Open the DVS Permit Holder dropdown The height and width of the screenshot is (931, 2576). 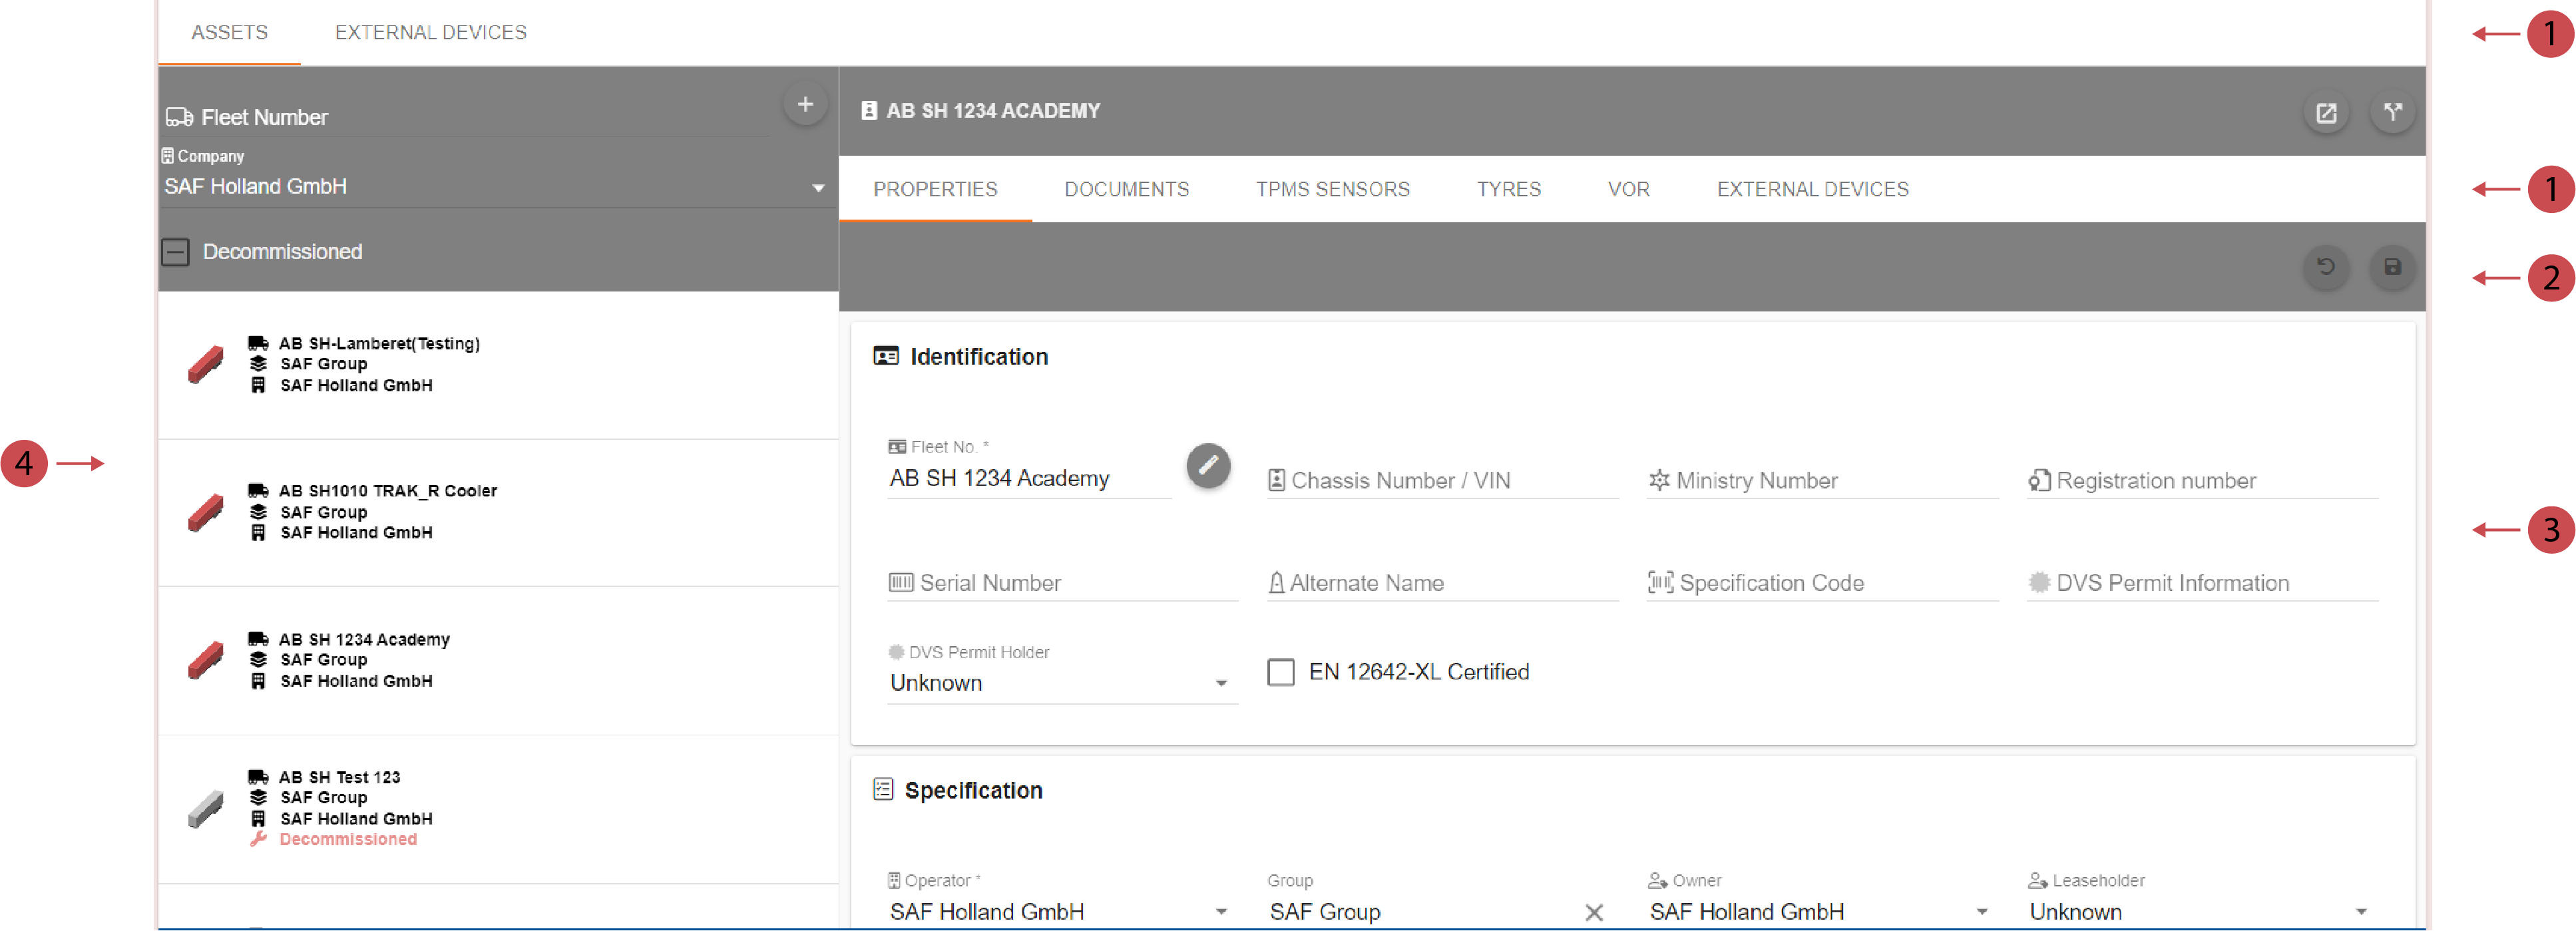(x=1221, y=683)
